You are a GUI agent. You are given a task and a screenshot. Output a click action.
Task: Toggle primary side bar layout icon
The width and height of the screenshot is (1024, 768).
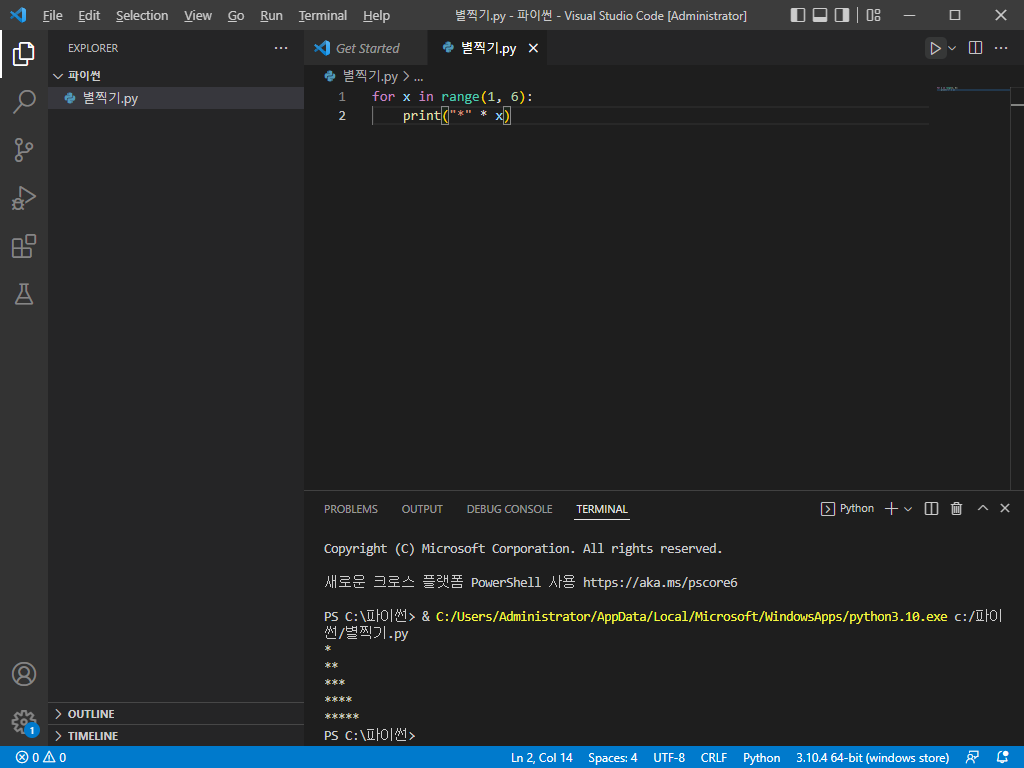[797, 15]
